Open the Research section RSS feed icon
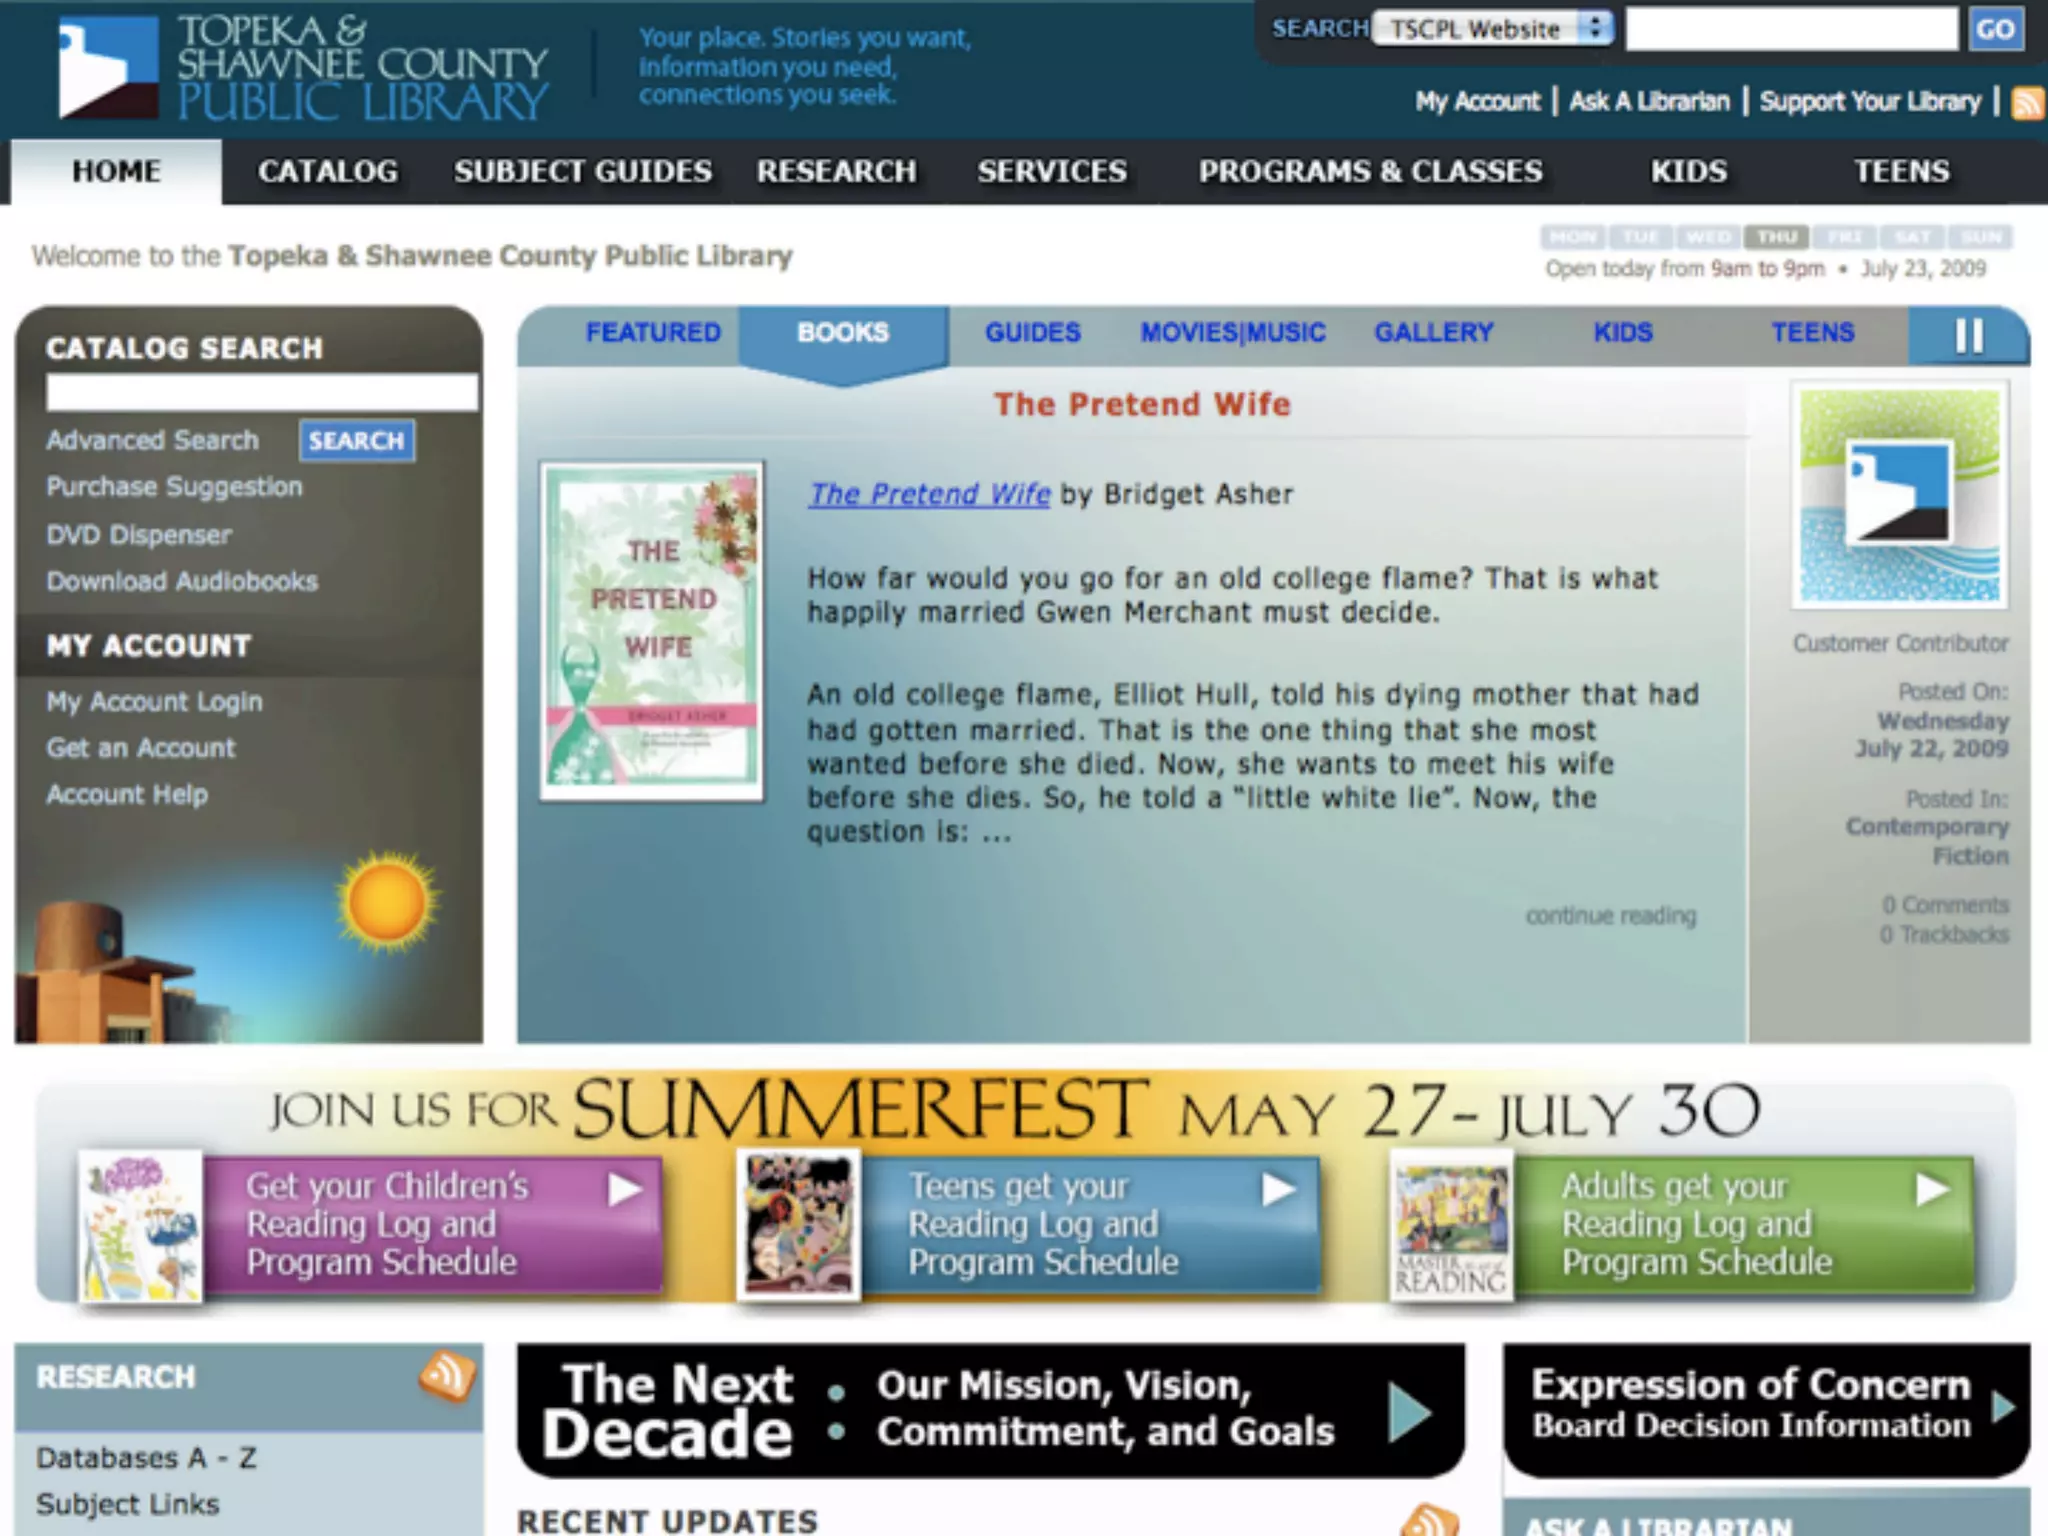Image resolution: width=2048 pixels, height=1536 pixels. pyautogui.click(x=446, y=1376)
